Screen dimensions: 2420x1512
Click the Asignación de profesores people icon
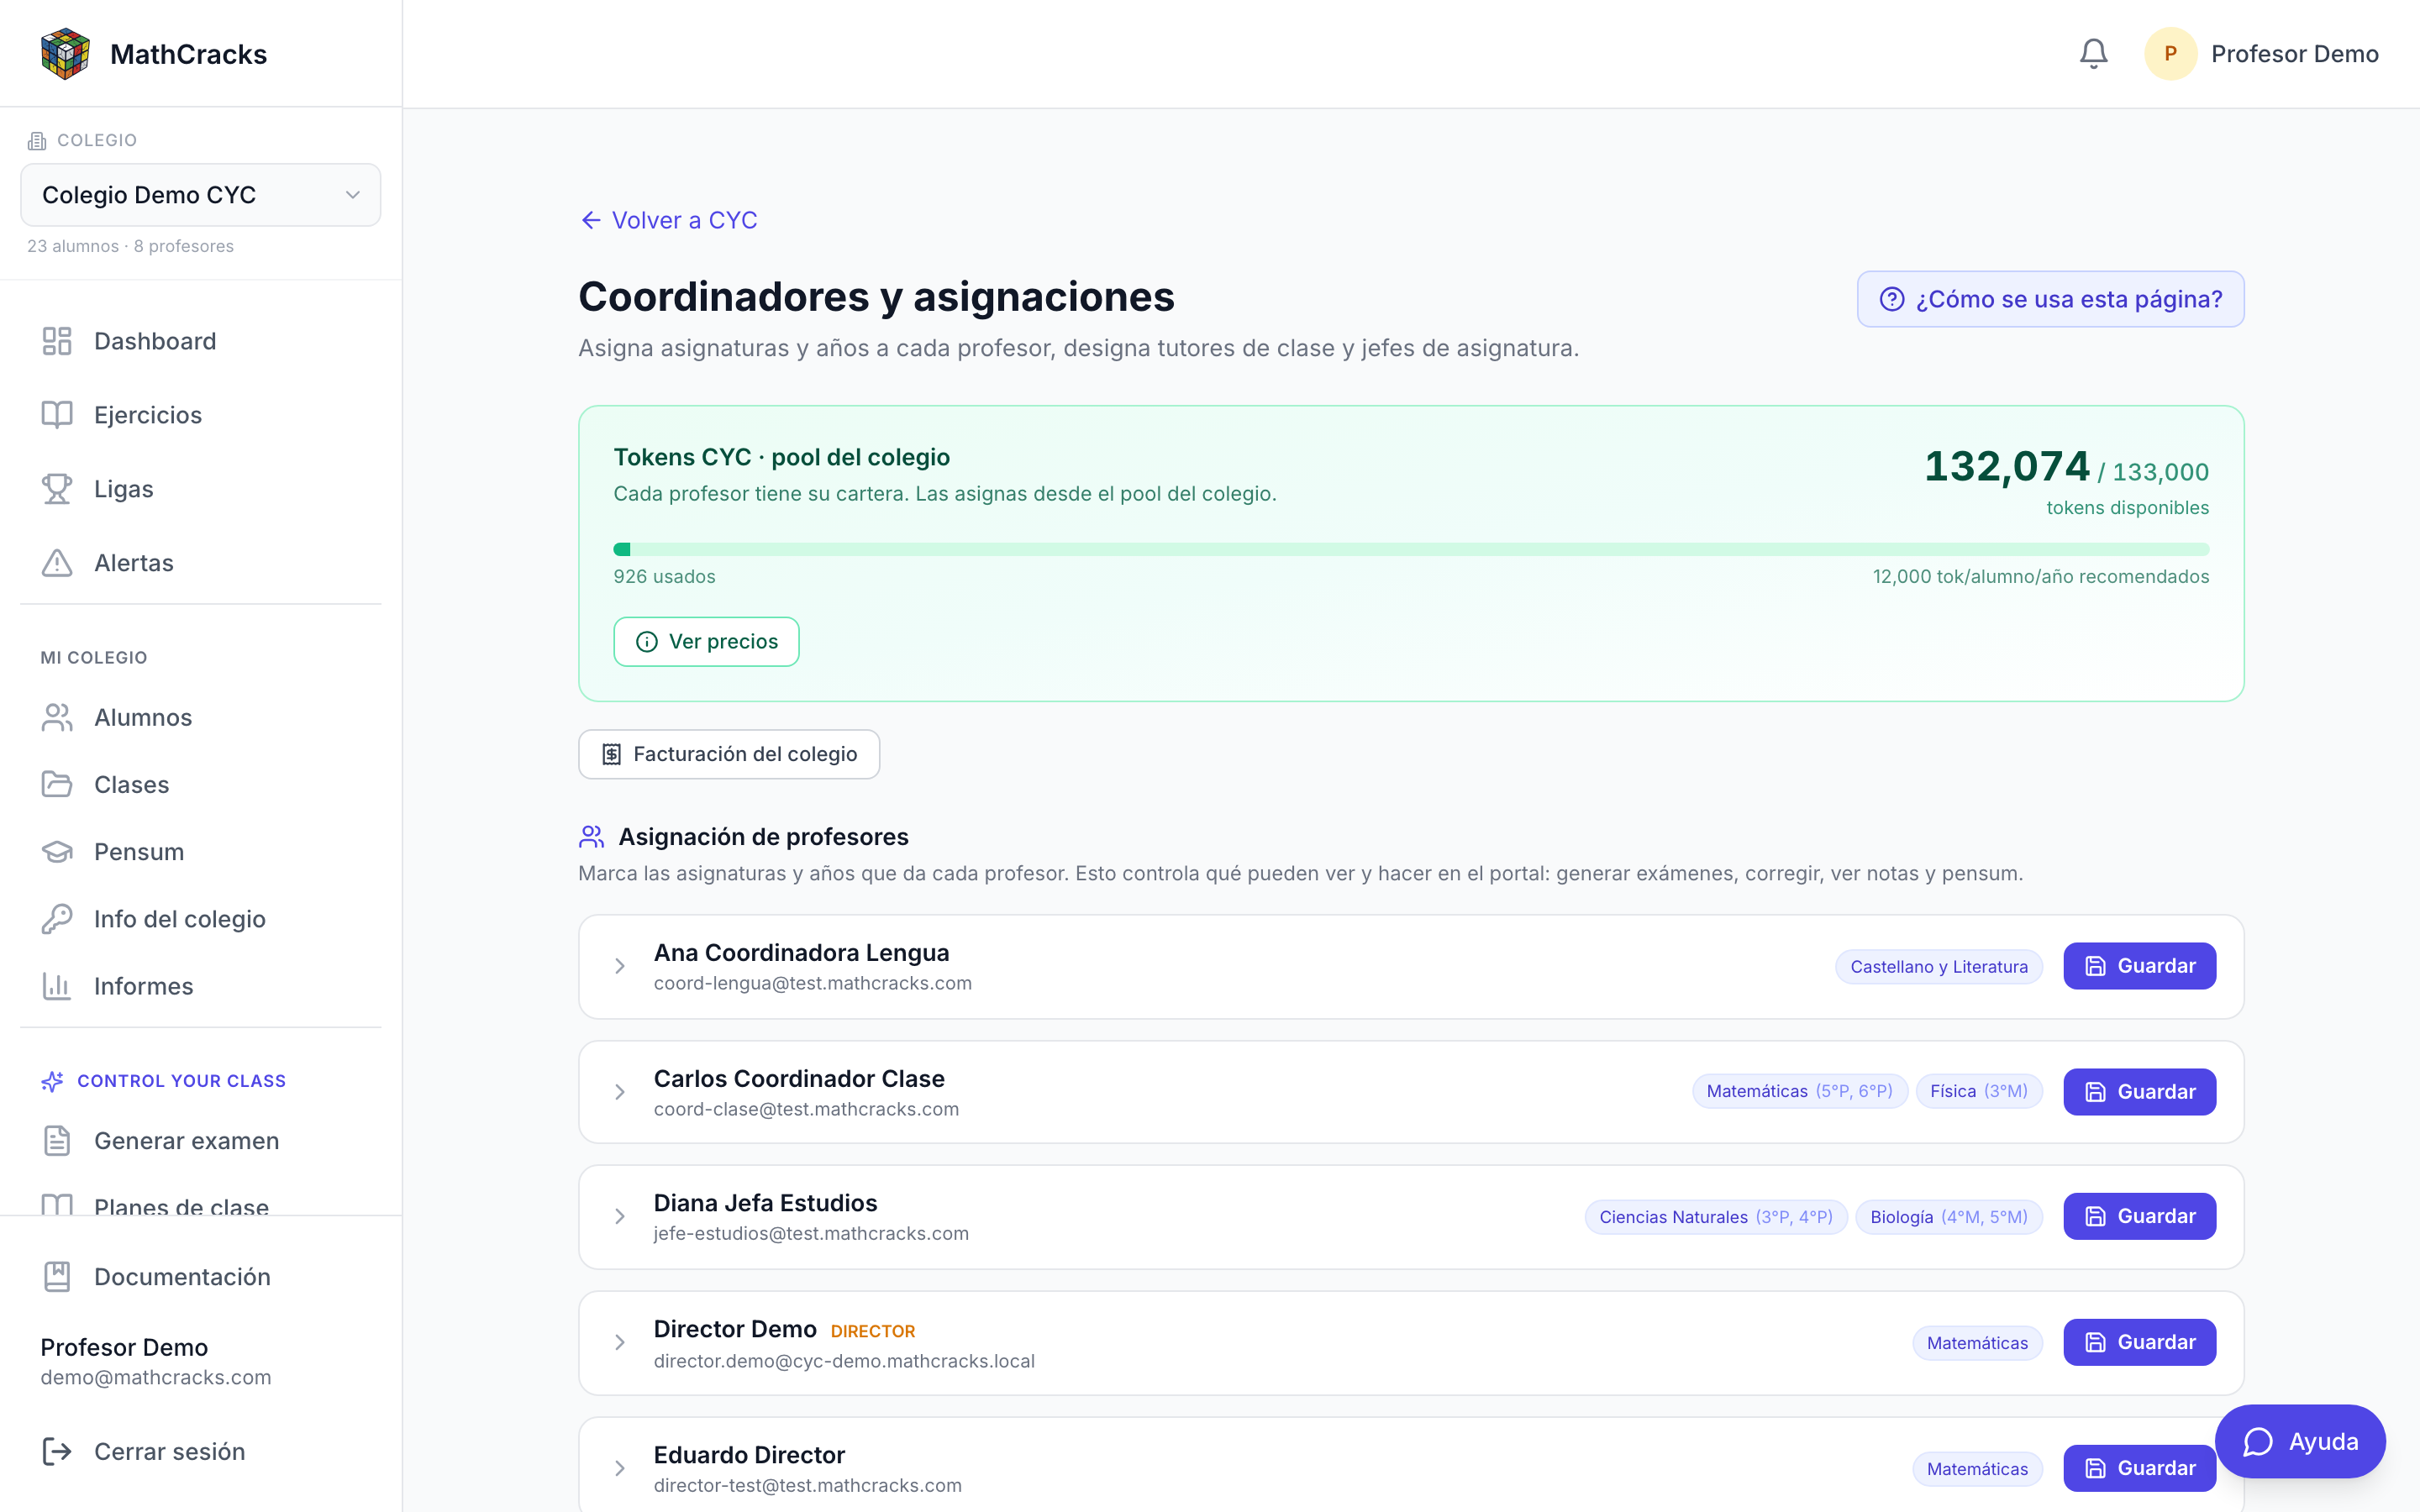(592, 836)
